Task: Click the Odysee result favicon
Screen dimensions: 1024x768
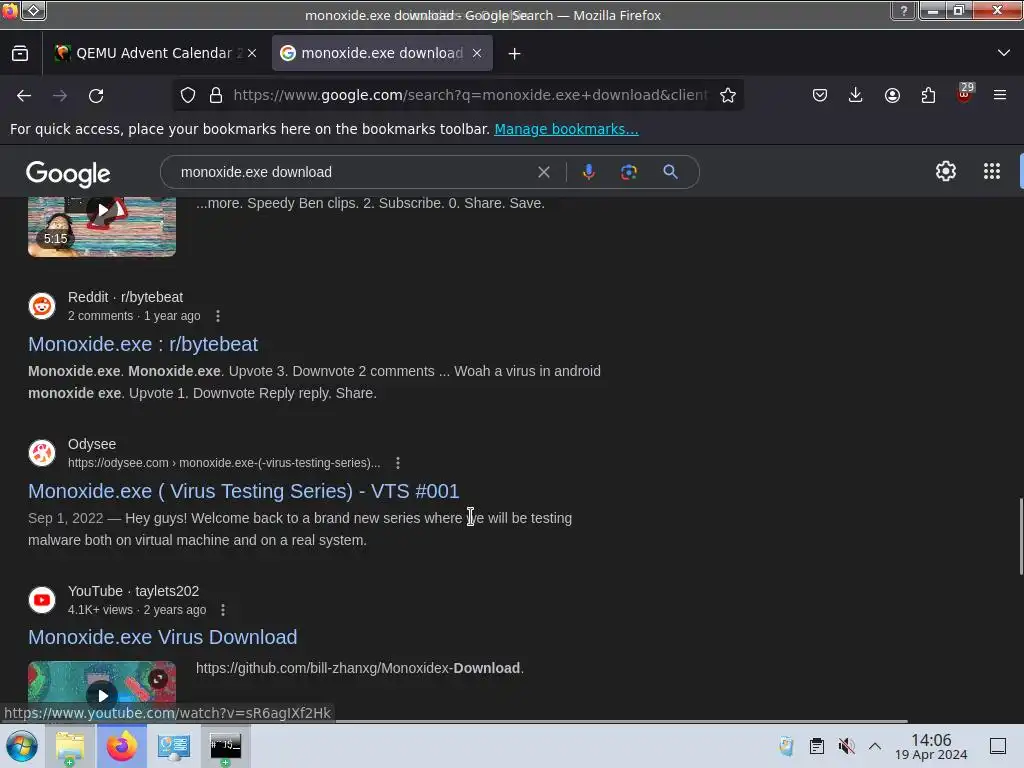Action: tap(42, 453)
